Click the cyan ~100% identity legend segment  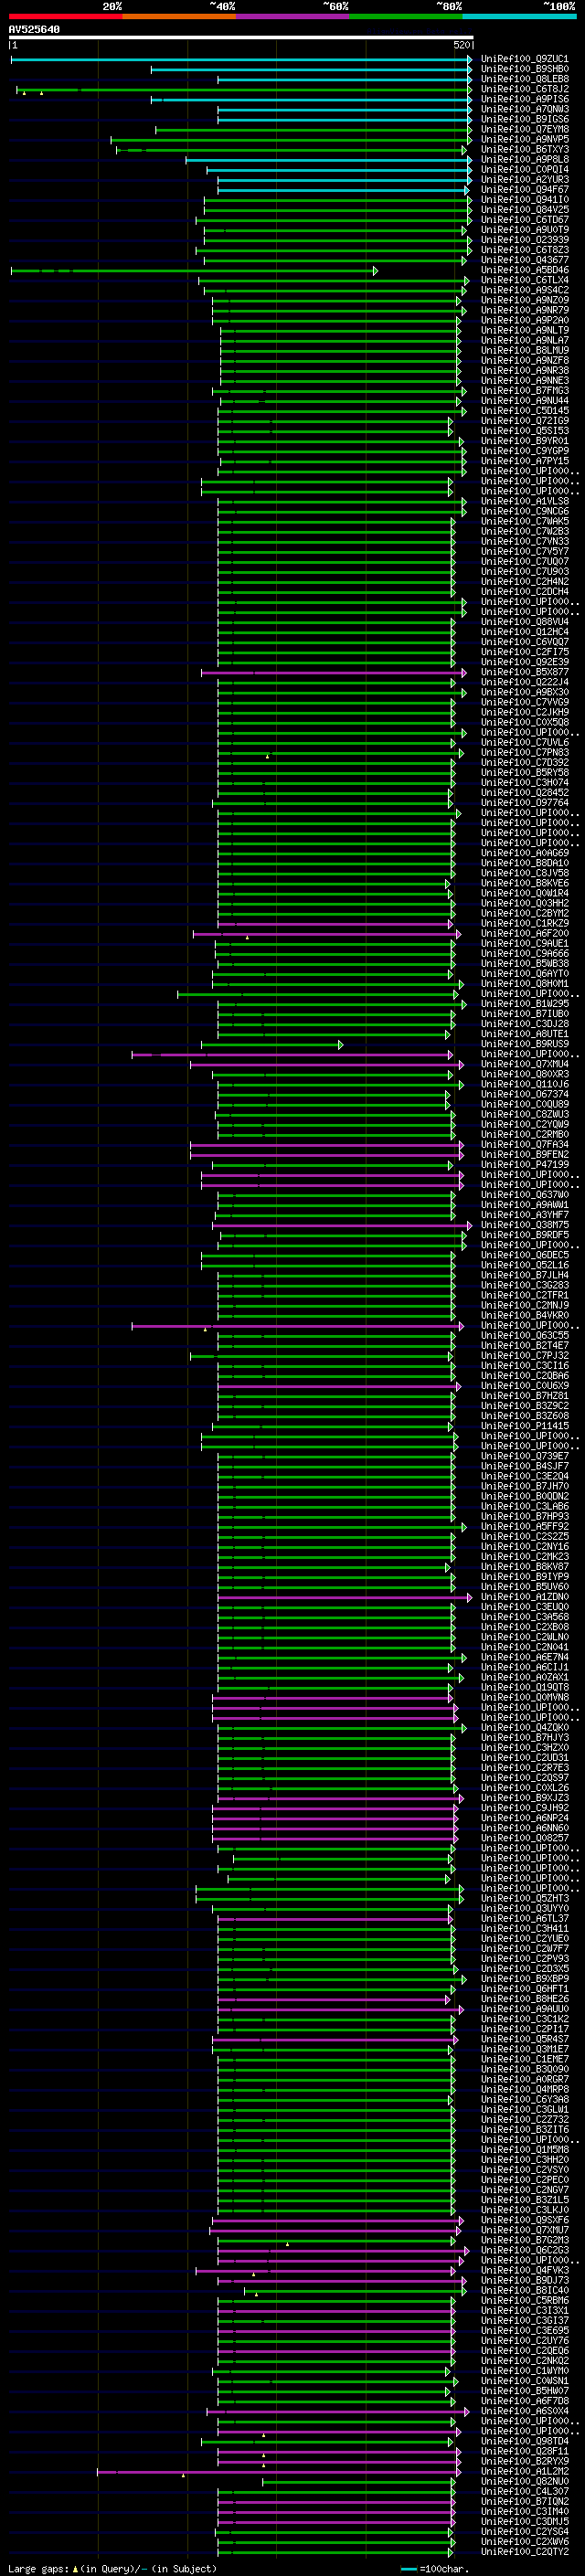[519, 16]
